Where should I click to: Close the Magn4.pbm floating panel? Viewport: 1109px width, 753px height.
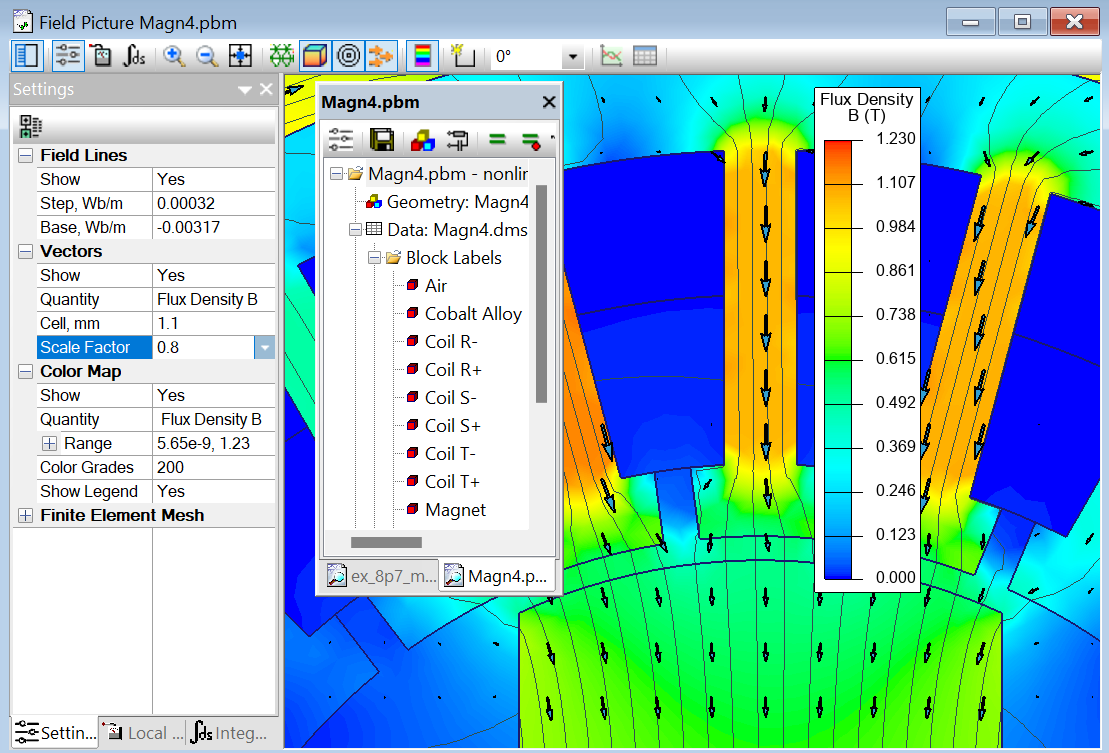tap(548, 102)
